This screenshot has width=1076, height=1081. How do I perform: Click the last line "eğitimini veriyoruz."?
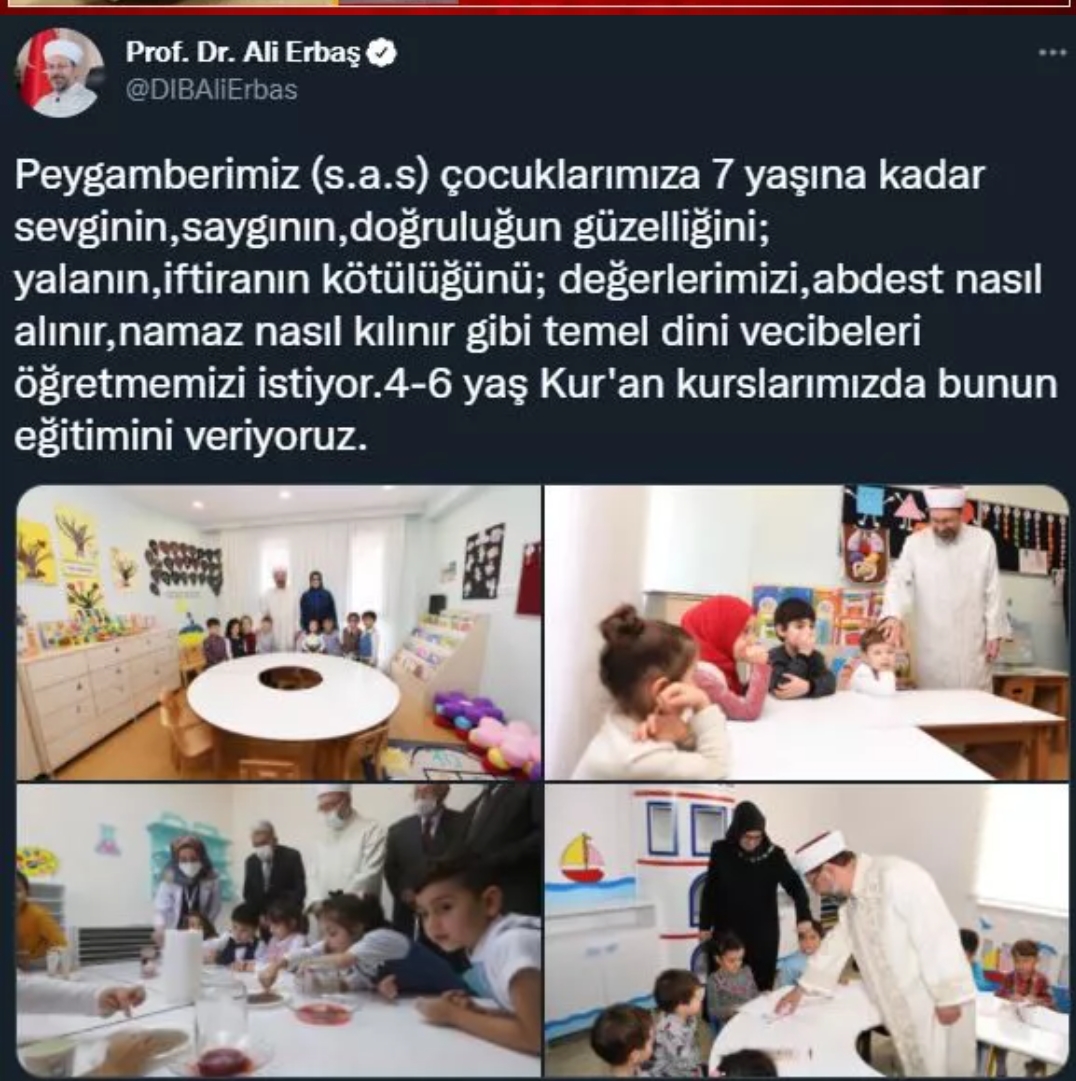[x=191, y=437]
